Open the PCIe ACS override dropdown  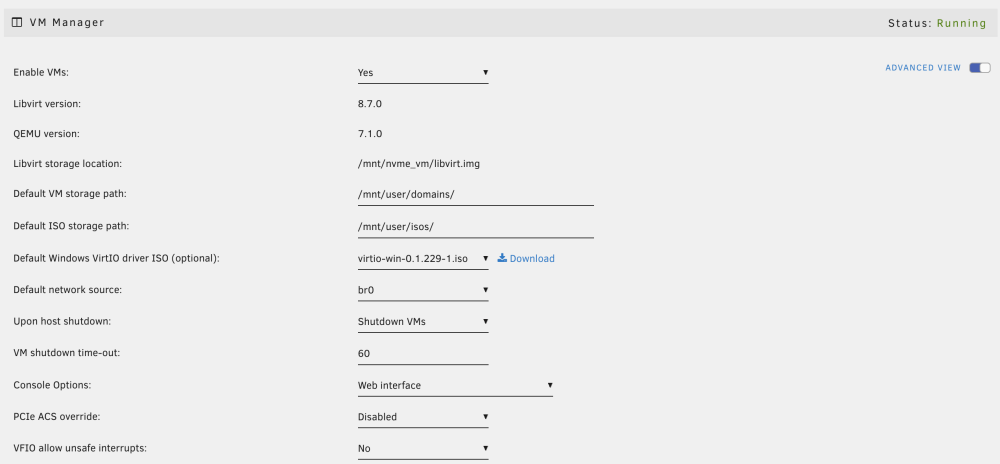[x=423, y=417]
